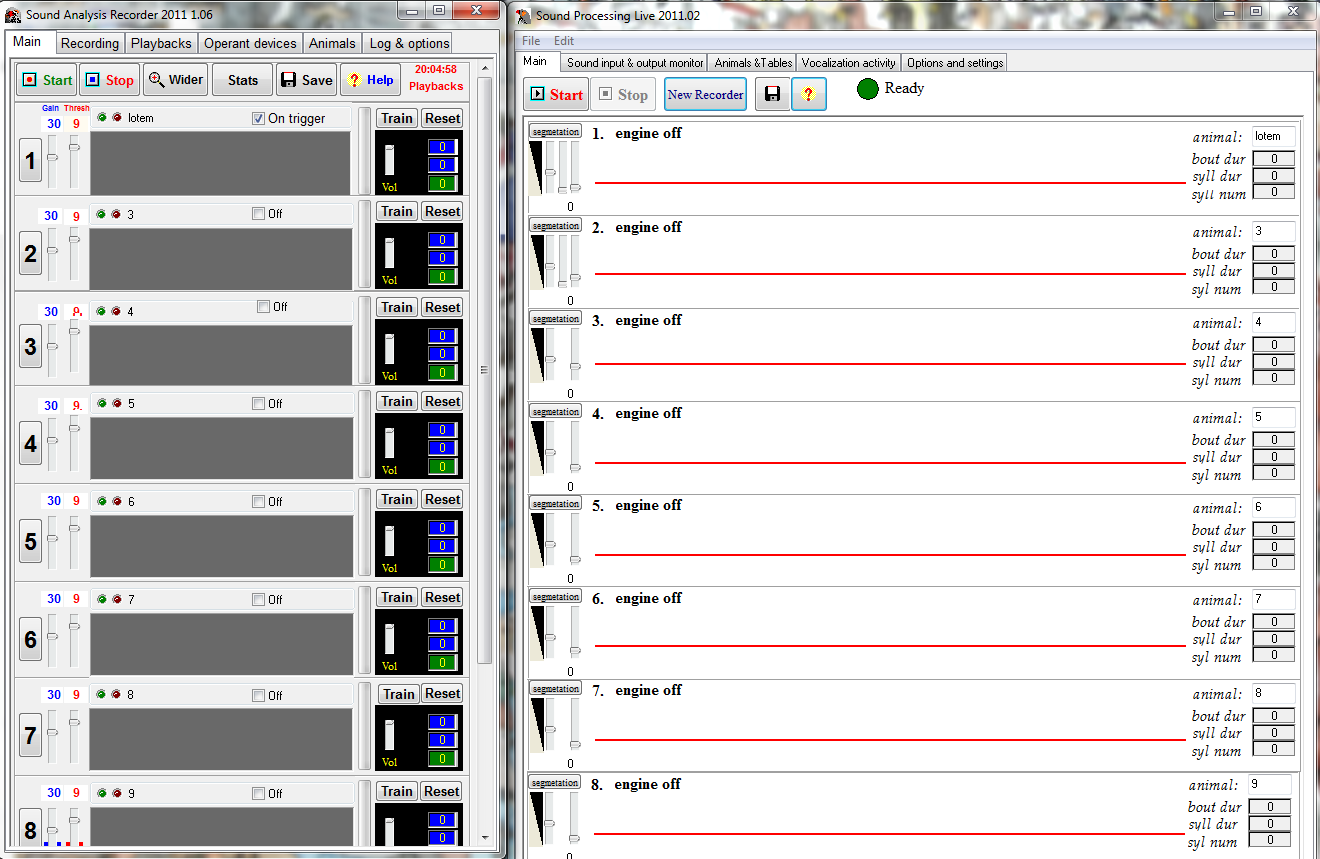The width and height of the screenshot is (1320, 859).
Task: Click the animal name field in row 1
Action: [1272, 136]
